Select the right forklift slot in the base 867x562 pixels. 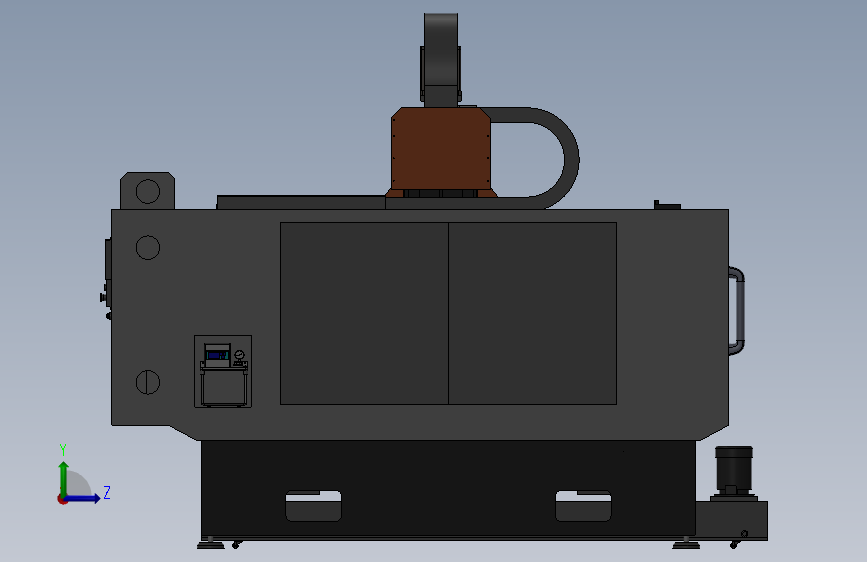tap(583, 506)
